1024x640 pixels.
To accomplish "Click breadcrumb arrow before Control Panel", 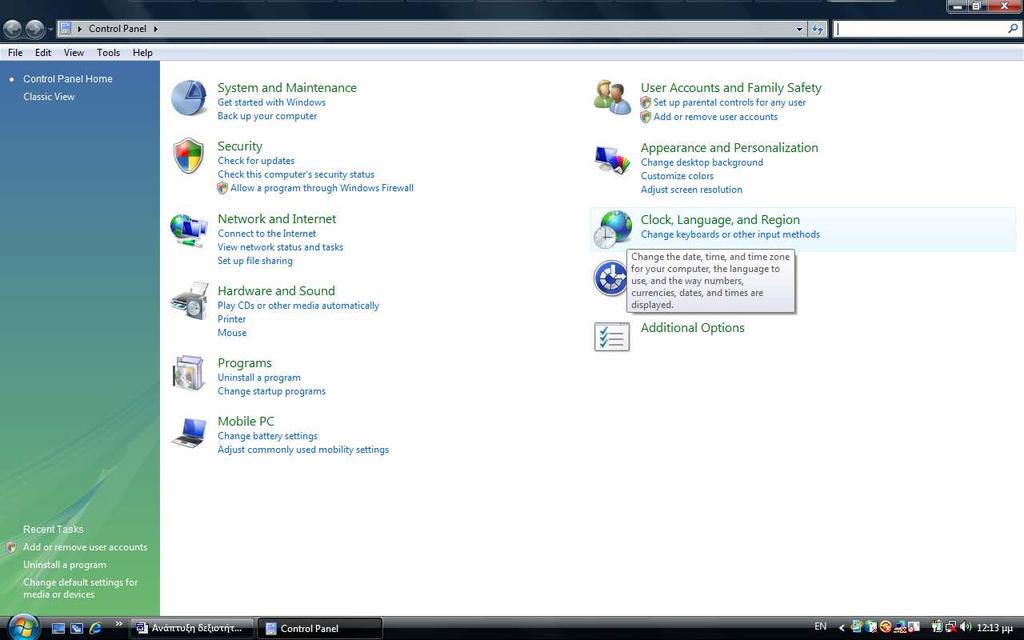I will coord(80,29).
